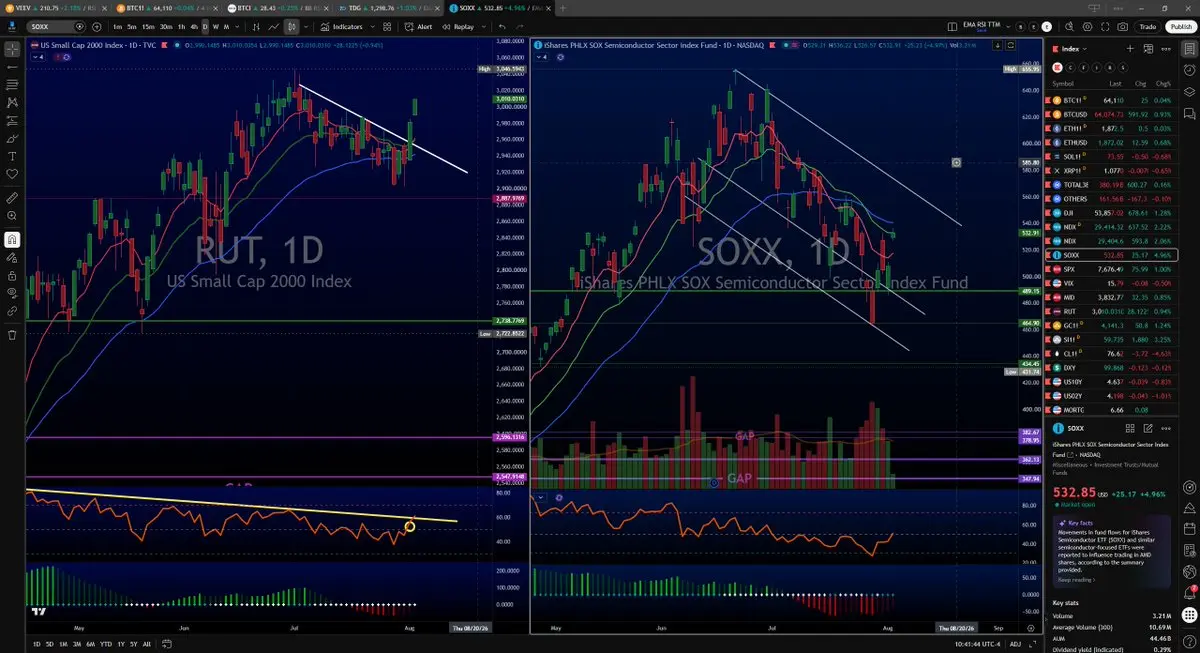
Task: Toggle magnet mode in left toolbar
Action: 12,239
